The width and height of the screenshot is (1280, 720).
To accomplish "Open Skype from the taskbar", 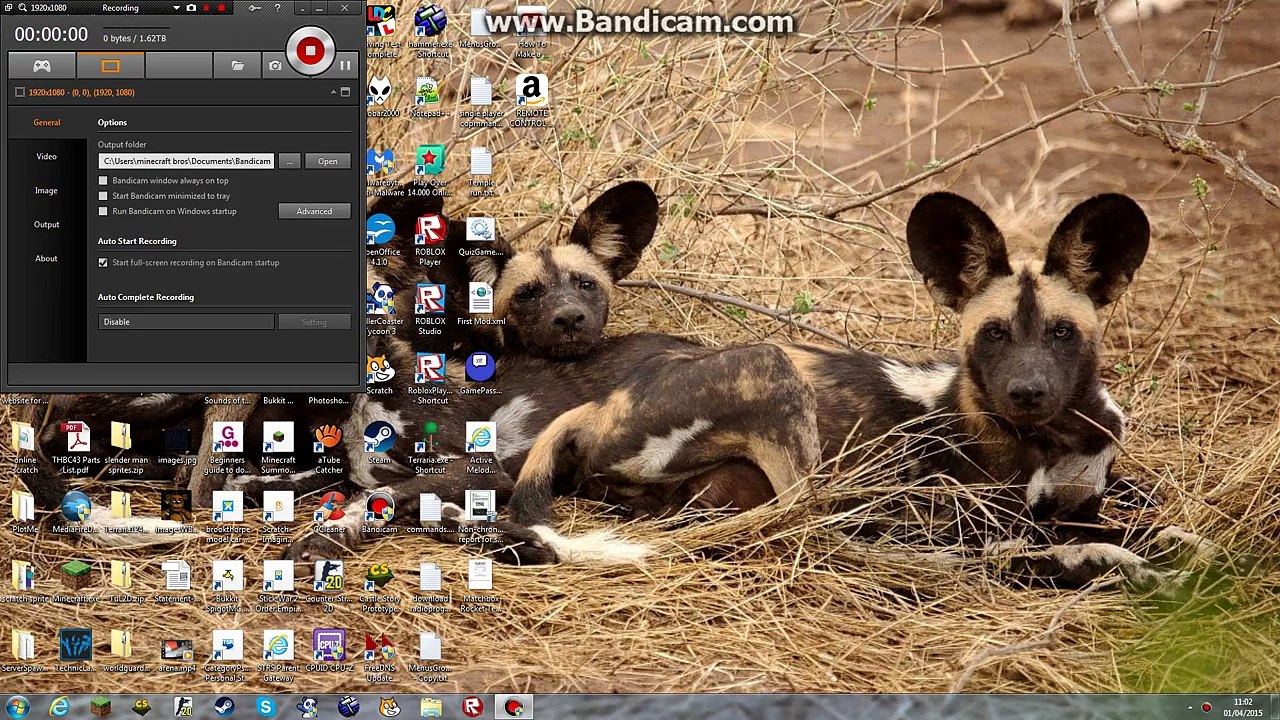I will [266, 707].
